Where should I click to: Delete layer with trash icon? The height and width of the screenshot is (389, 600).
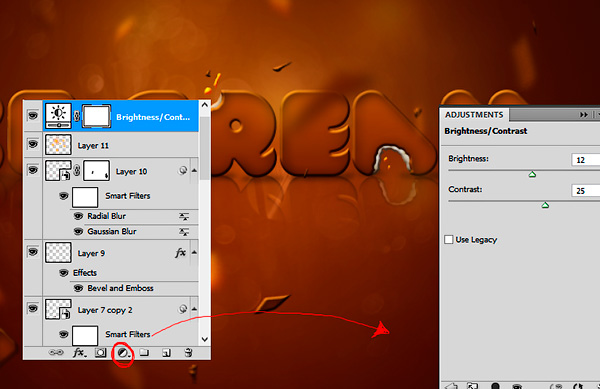(188, 352)
